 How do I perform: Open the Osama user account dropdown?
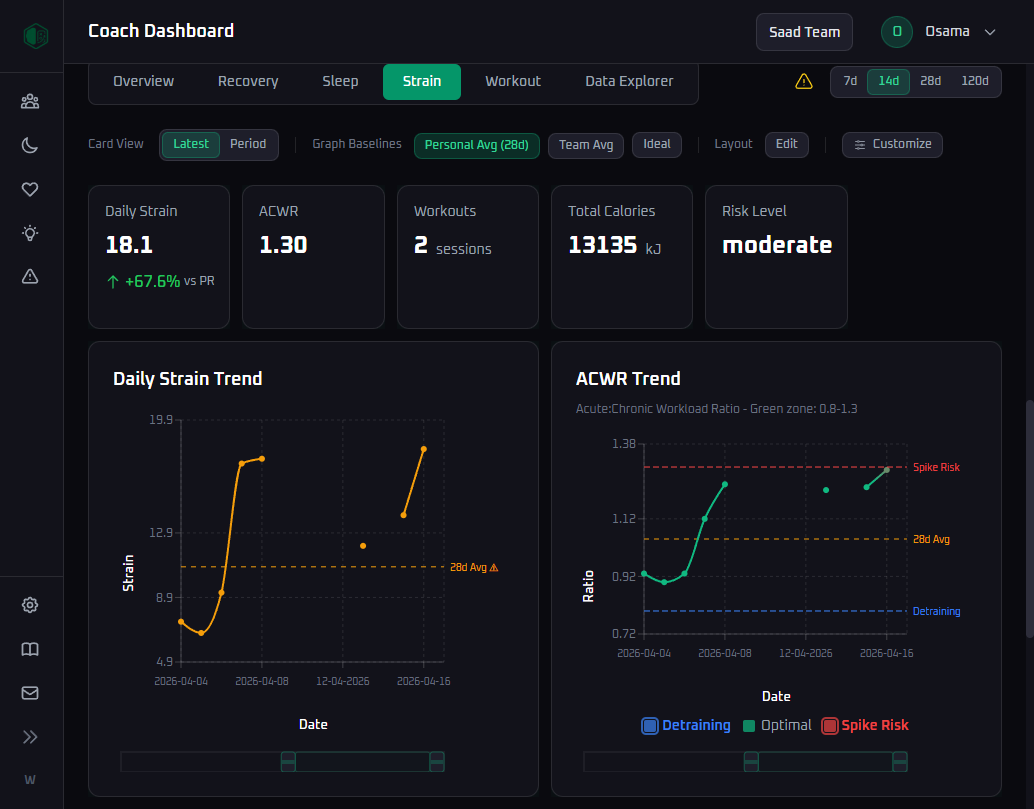(x=938, y=32)
